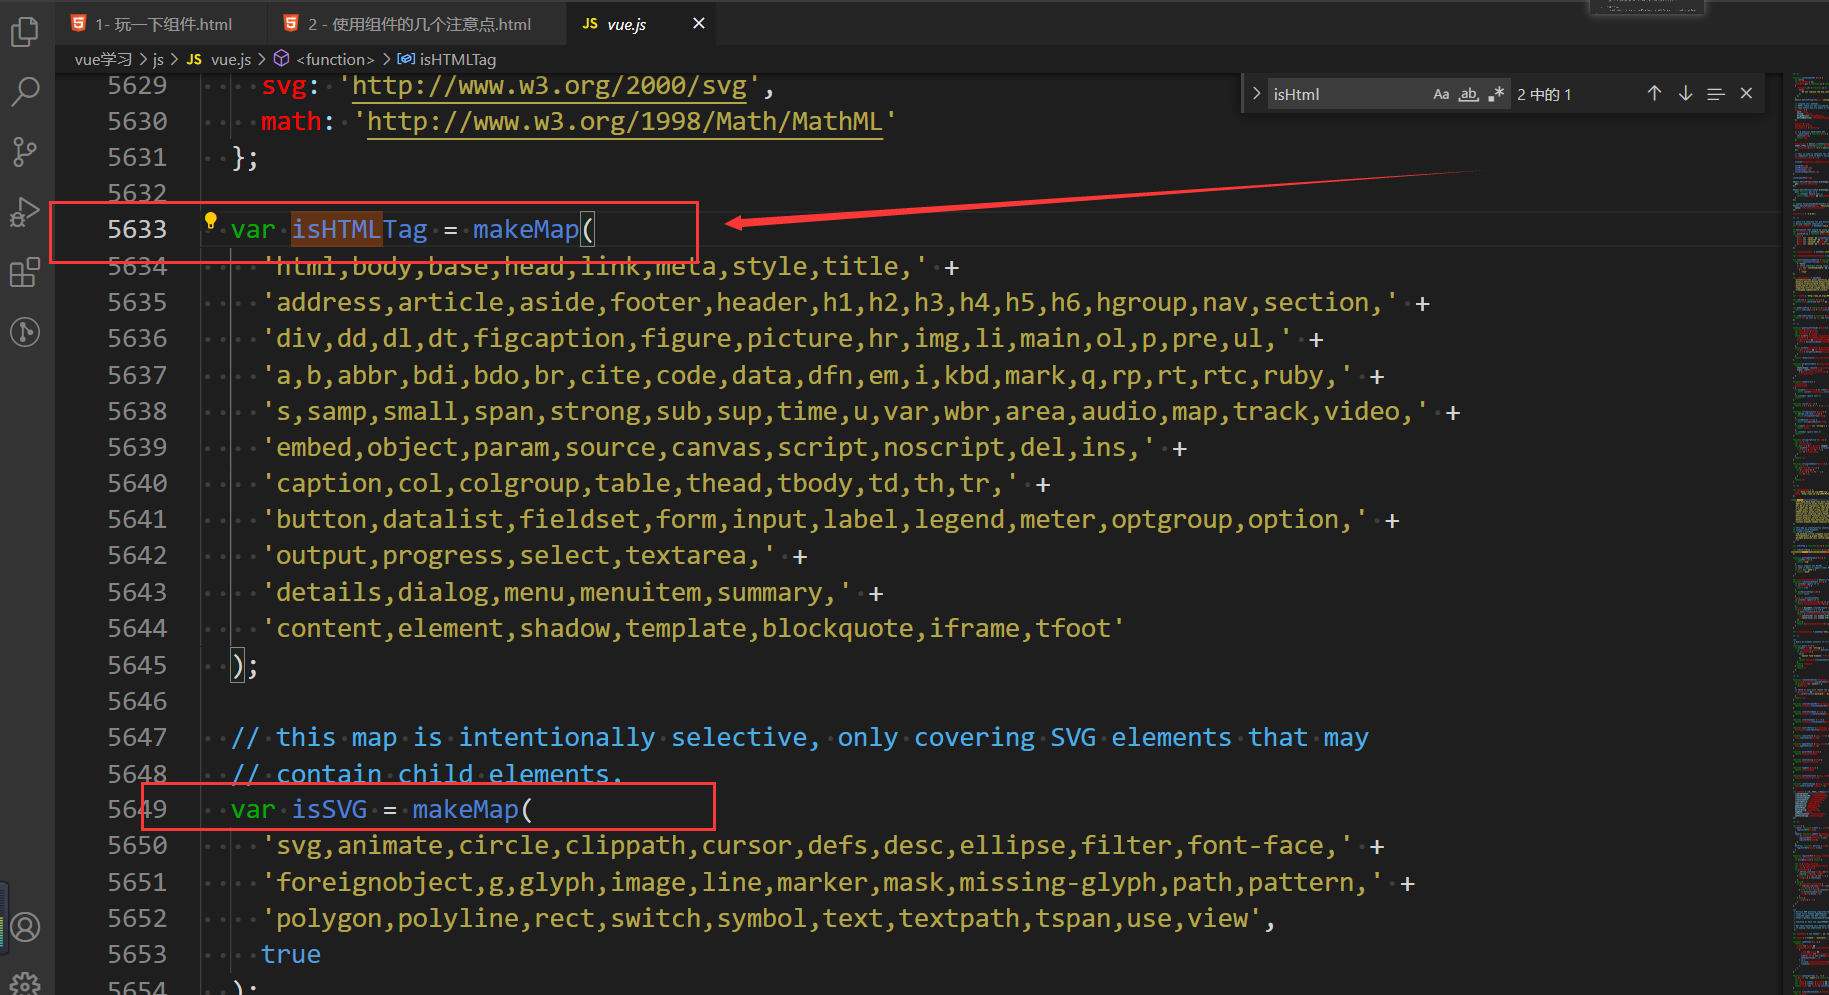1829x995 pixels.
Task: Click line number 5629
Action: pos(137,86)
